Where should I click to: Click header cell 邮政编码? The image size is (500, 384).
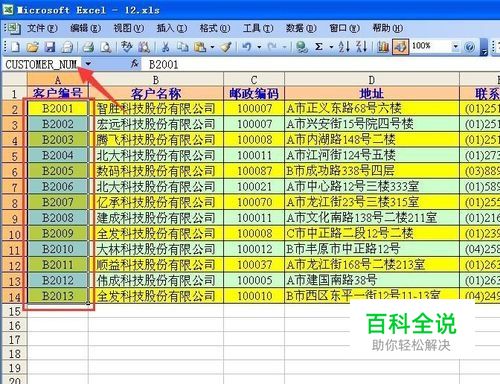coord(254,94)
